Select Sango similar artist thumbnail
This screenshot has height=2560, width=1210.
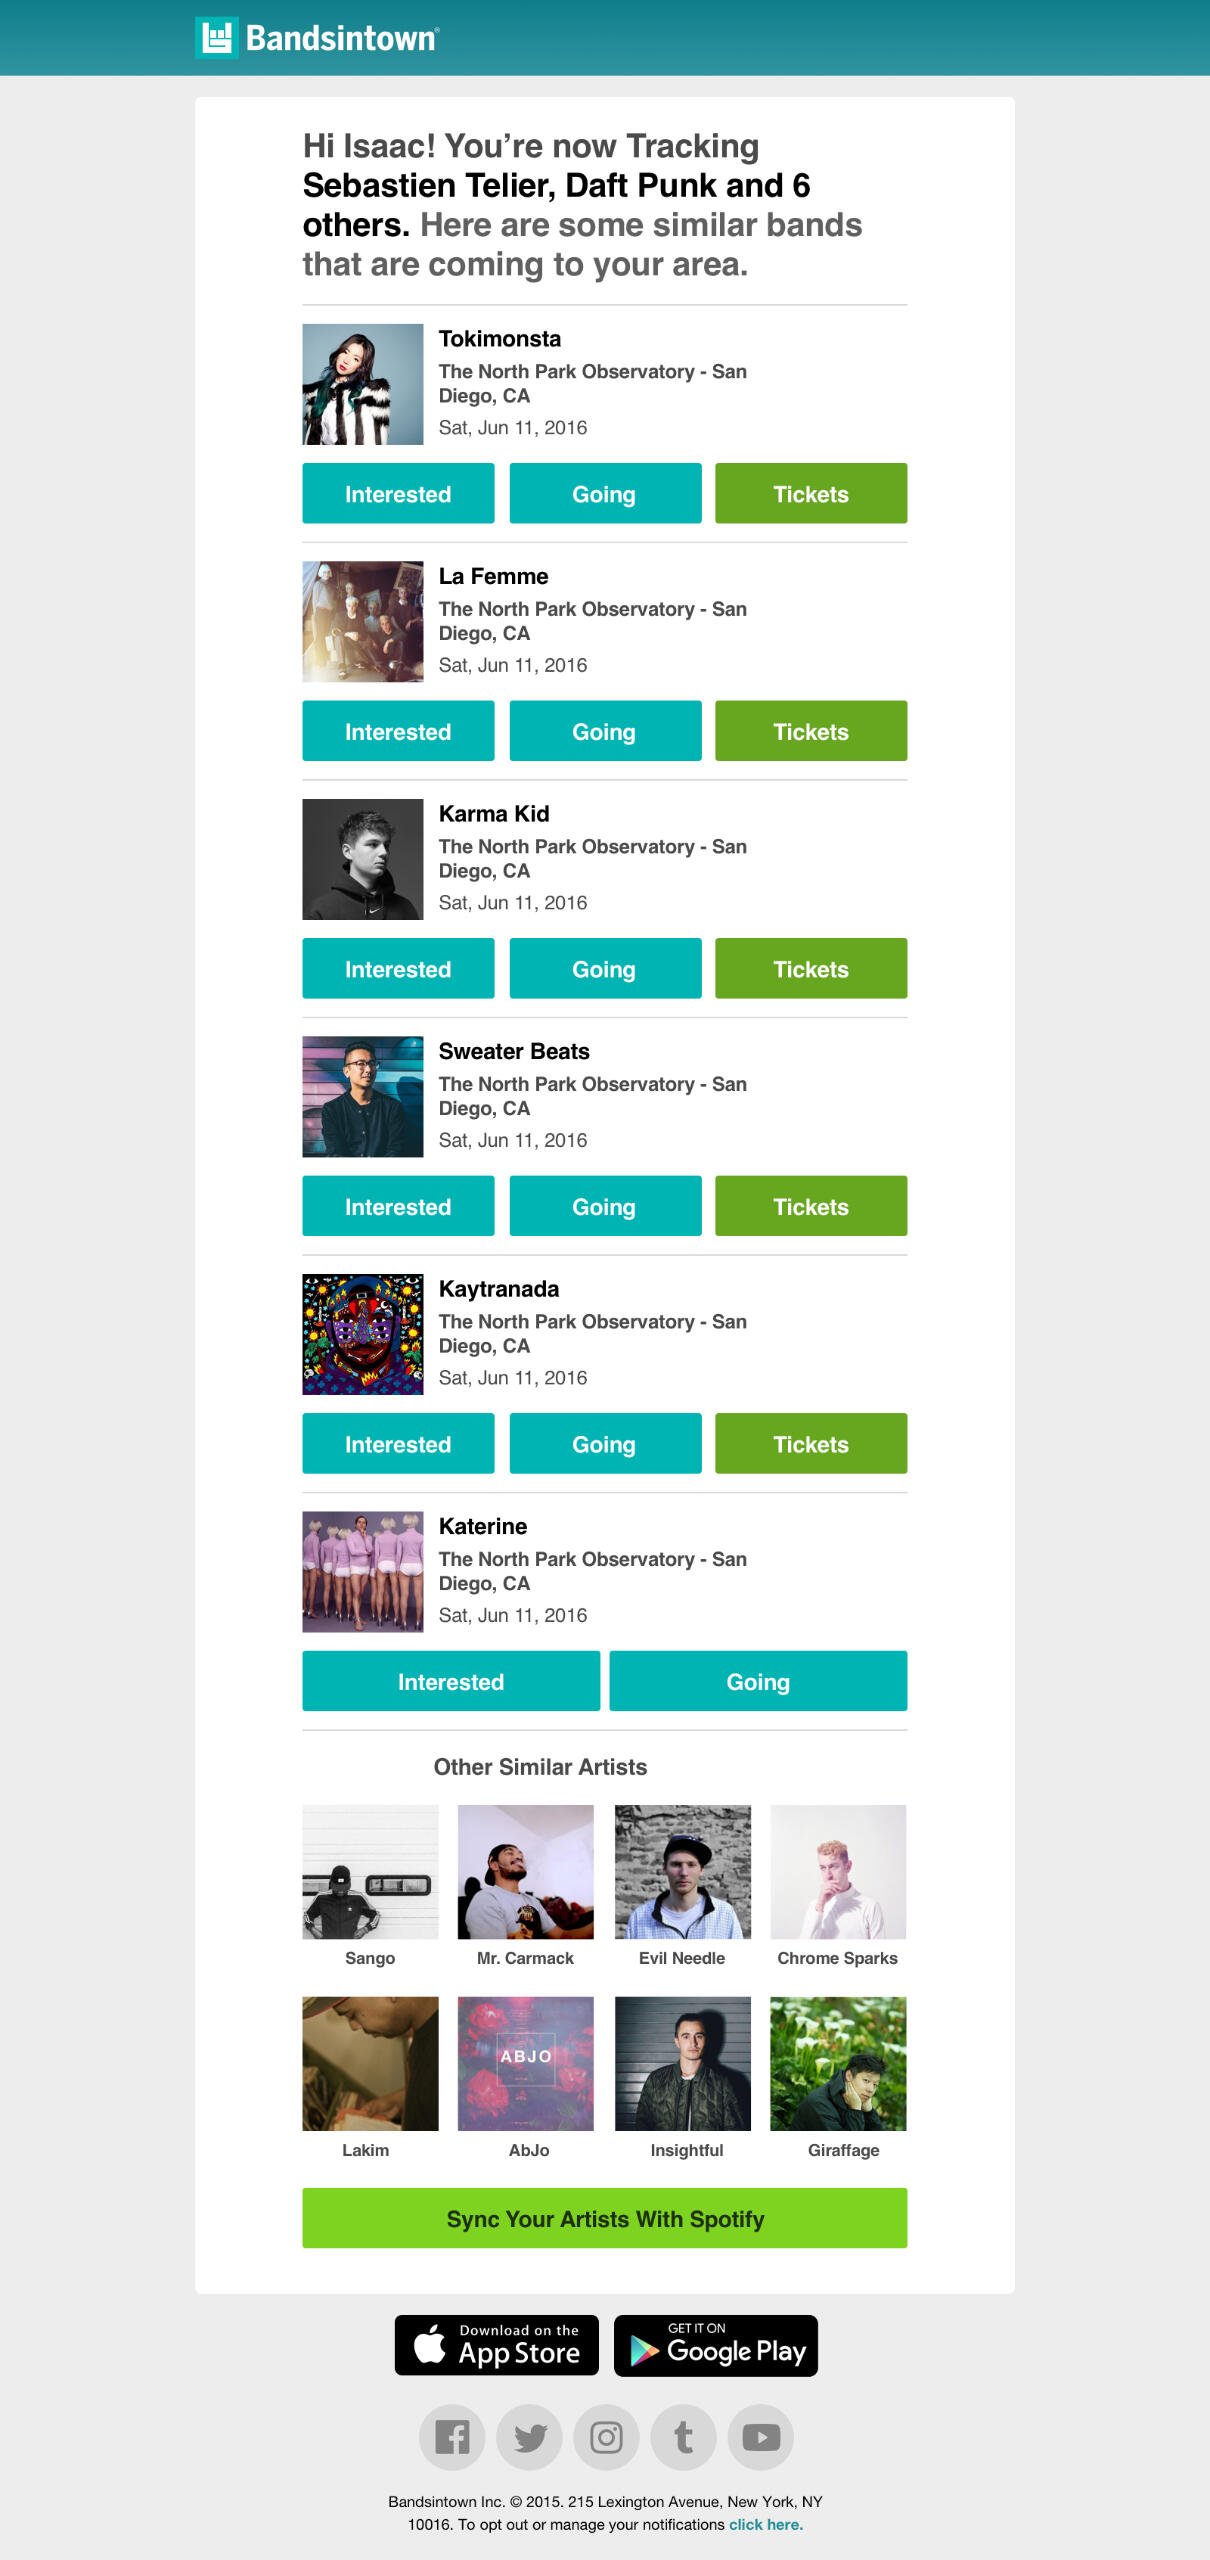[x=370, y=1872]
